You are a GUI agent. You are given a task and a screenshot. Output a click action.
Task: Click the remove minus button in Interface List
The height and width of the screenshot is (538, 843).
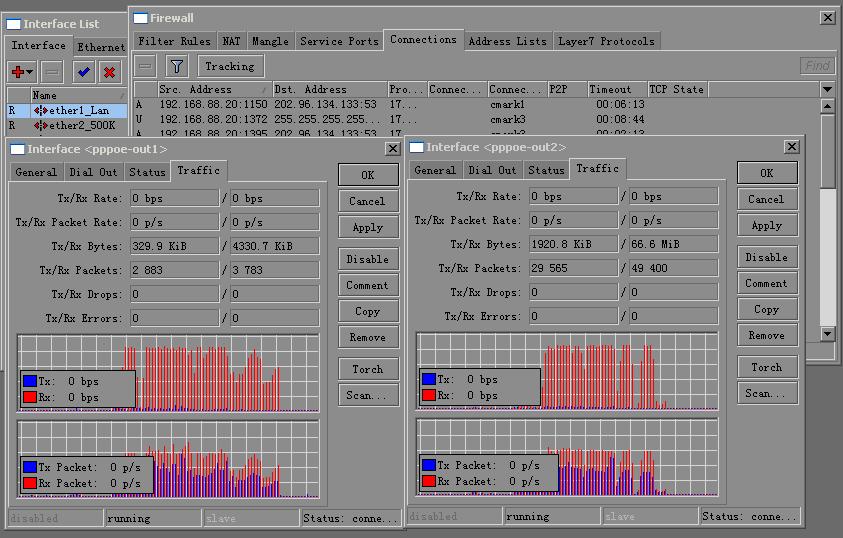point(52,71)
